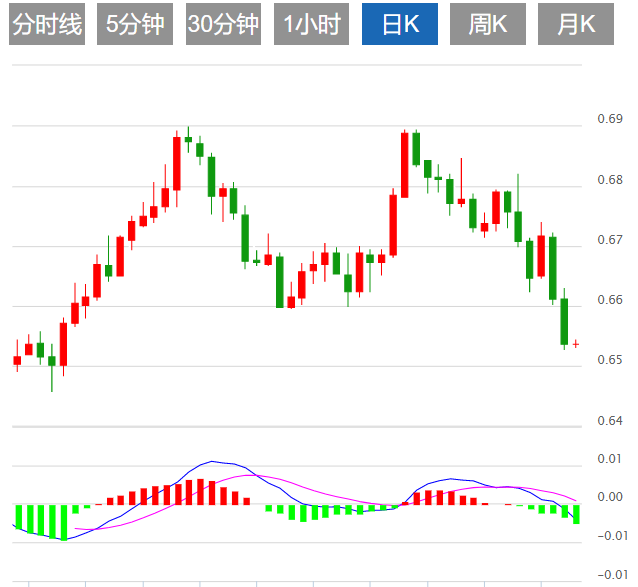Click the 0.65 price axis label
638x587 pixels.
tap(610, 360)
